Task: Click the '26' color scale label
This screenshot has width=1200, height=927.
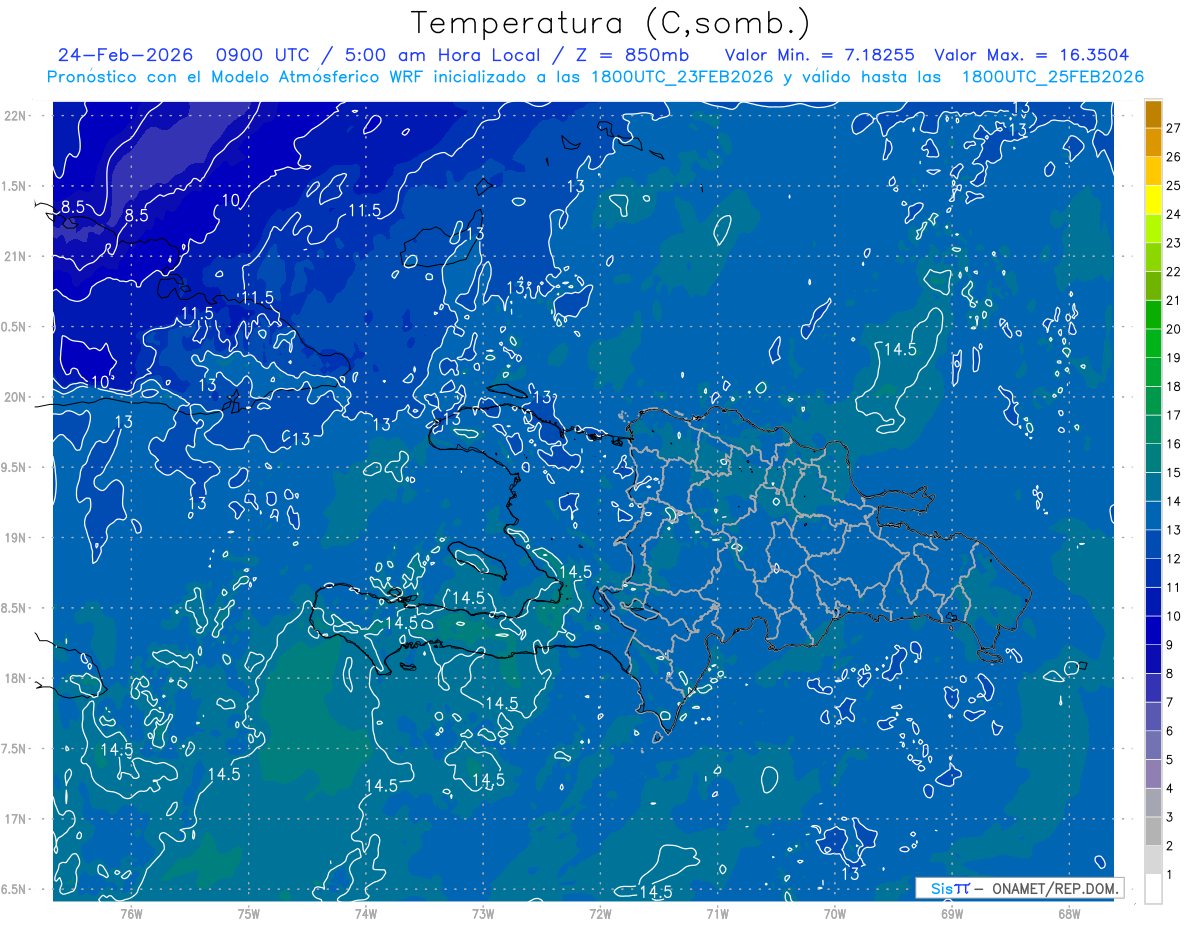Action: pyautogui.click(x=1174, y=156)
